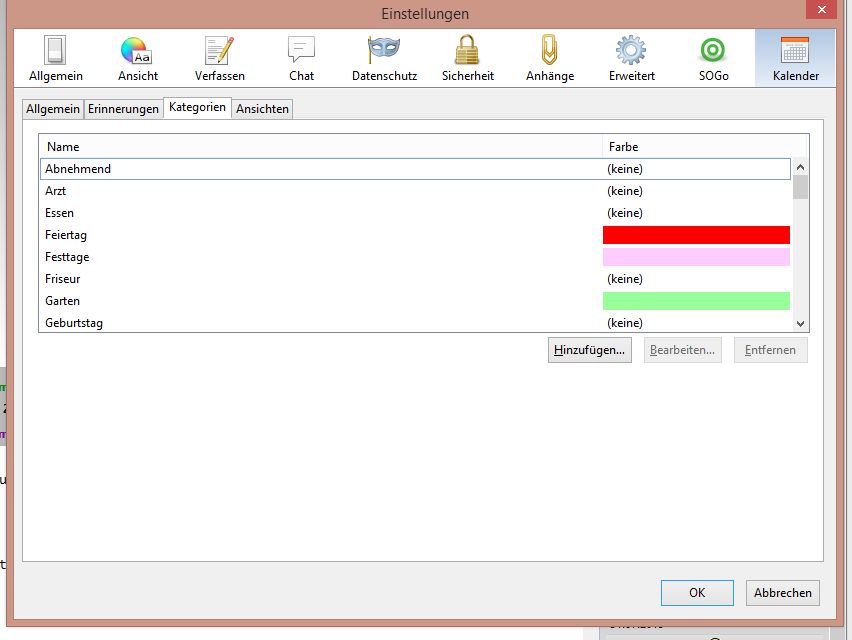Click the category list scroll-down arrow
The image size is (852, 640).
(x=800, y=324)
